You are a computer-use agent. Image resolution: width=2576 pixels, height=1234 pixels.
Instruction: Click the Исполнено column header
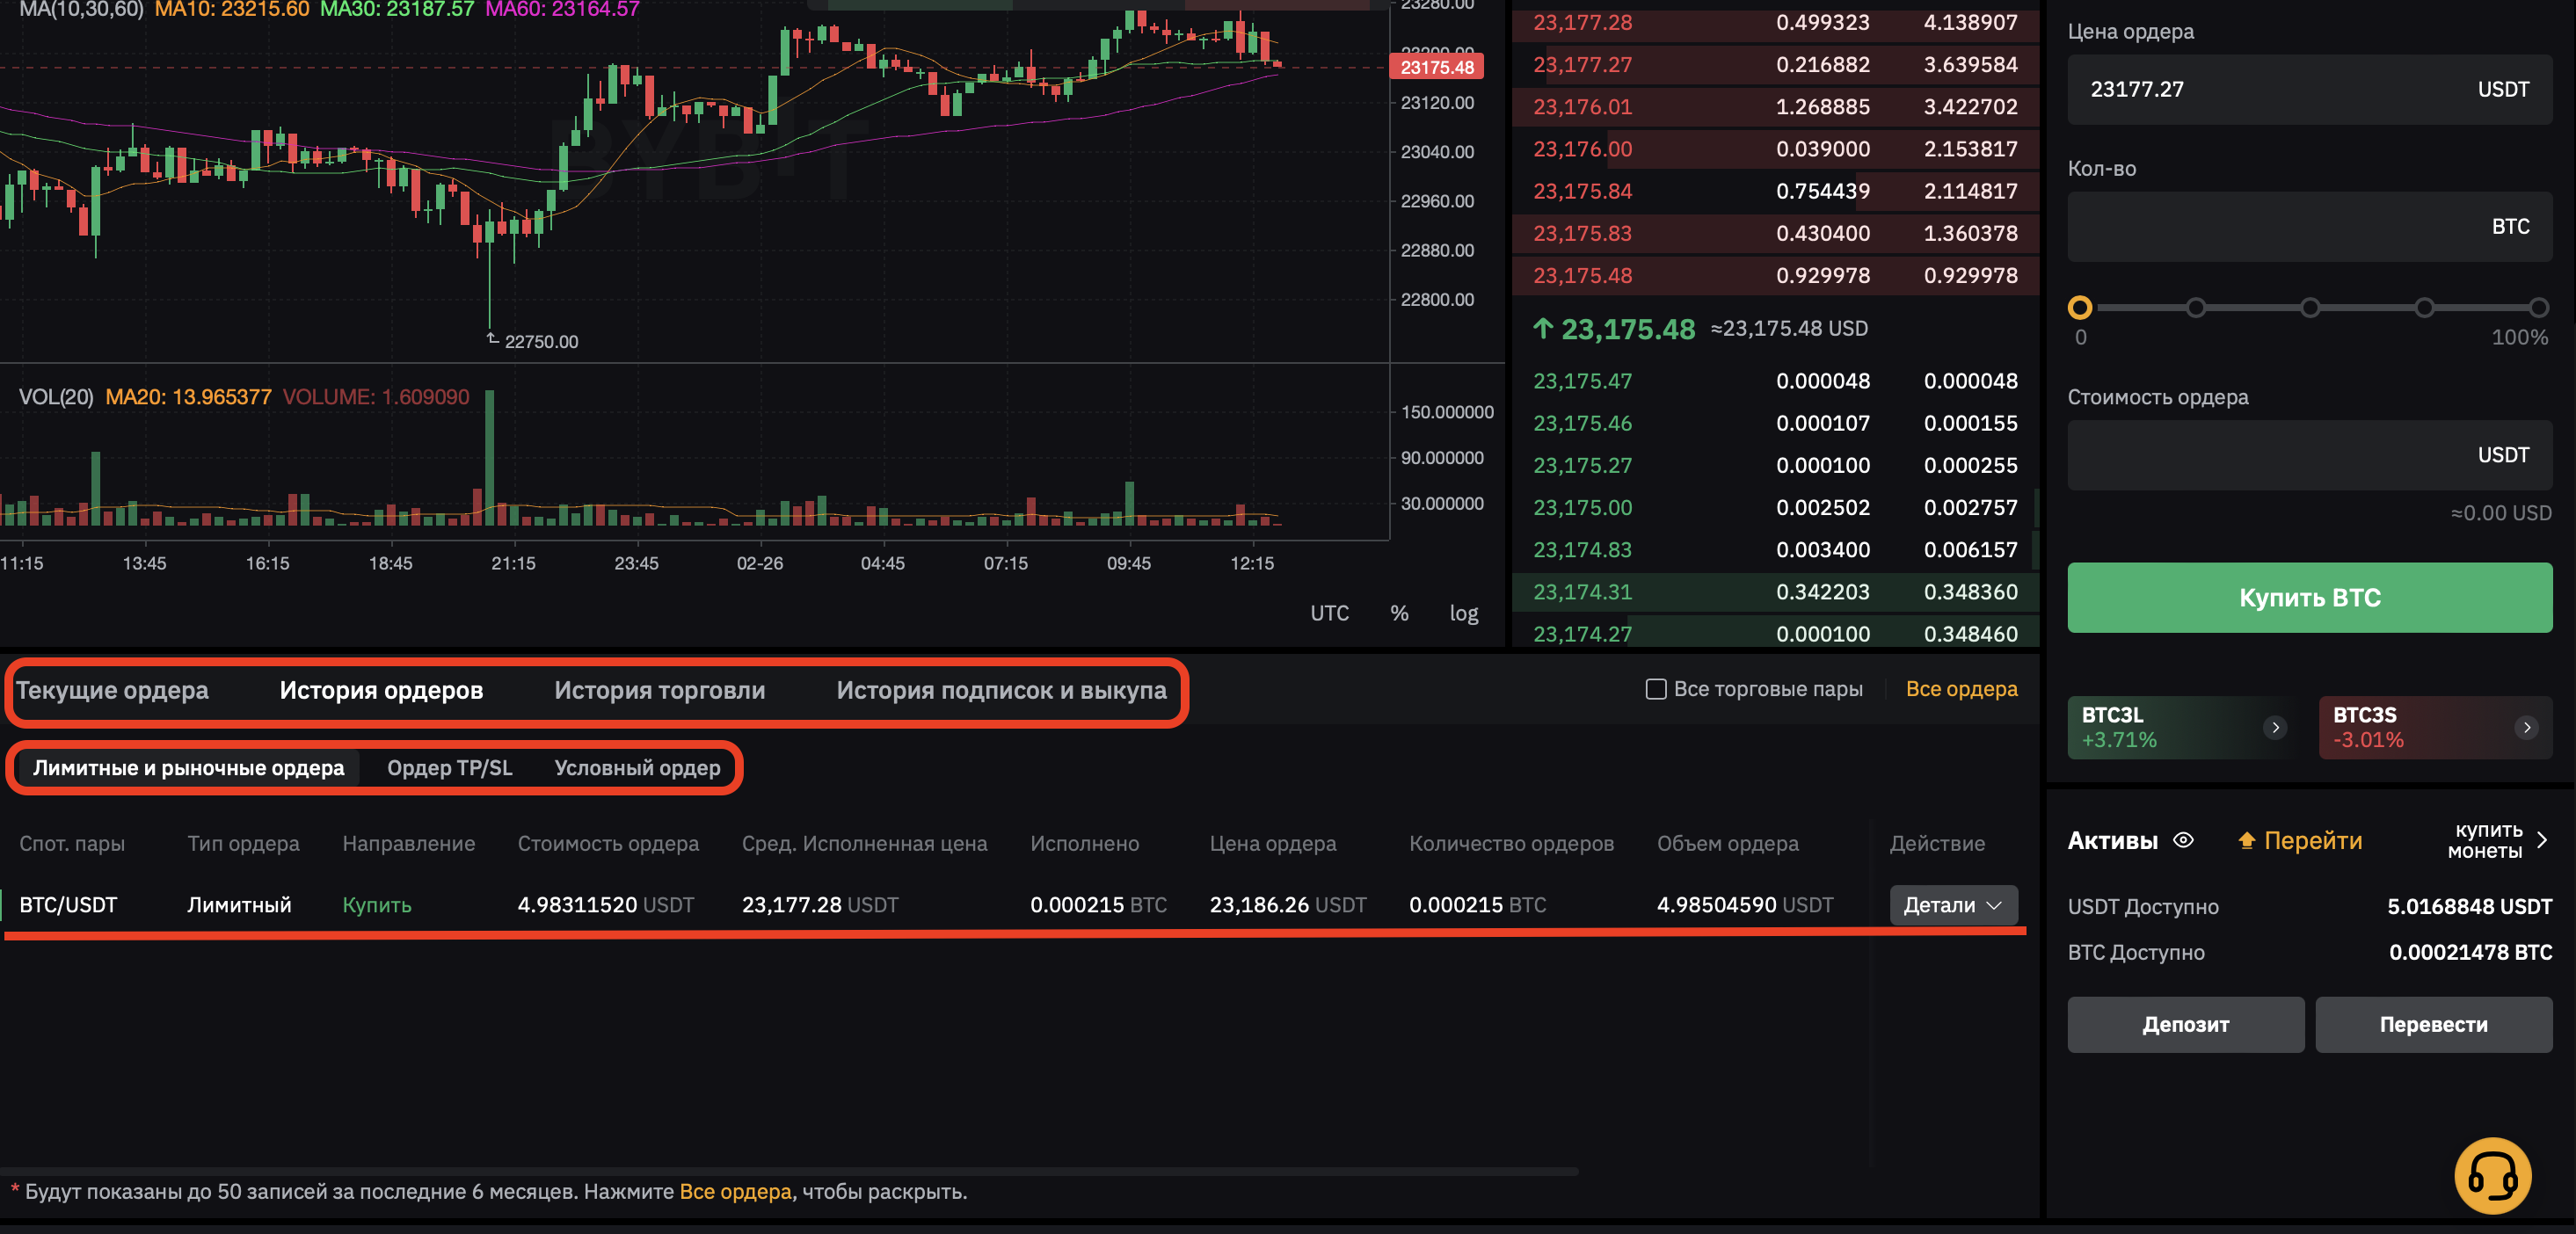(1084, 844)
